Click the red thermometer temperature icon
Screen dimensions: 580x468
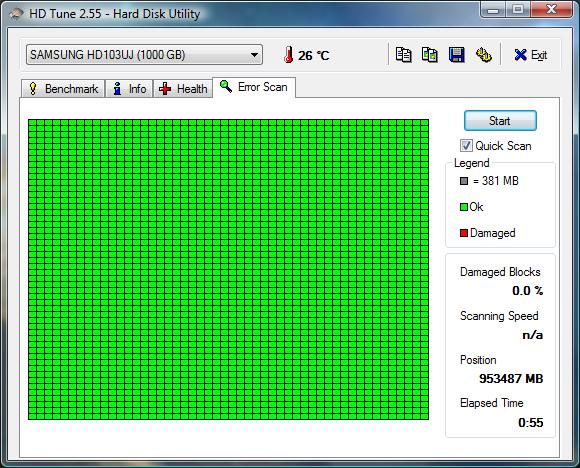tap(289, 55)
